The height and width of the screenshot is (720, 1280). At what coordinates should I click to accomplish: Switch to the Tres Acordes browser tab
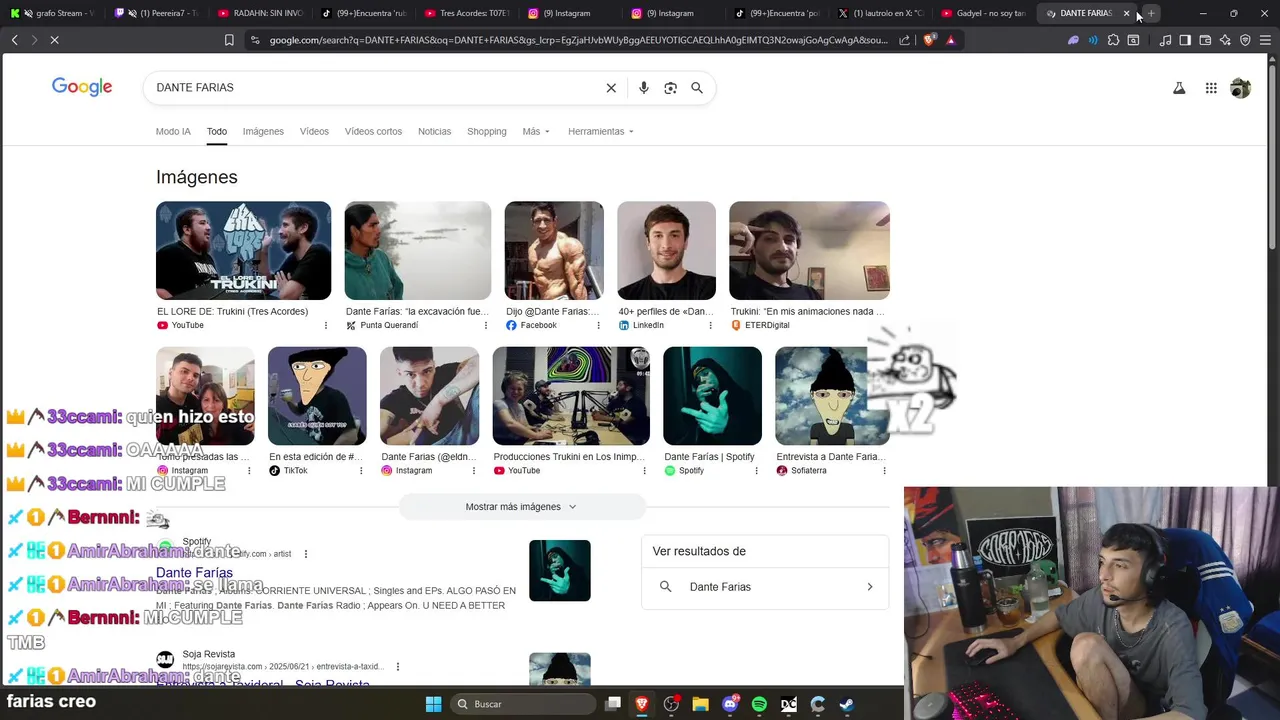click(468, 13)
